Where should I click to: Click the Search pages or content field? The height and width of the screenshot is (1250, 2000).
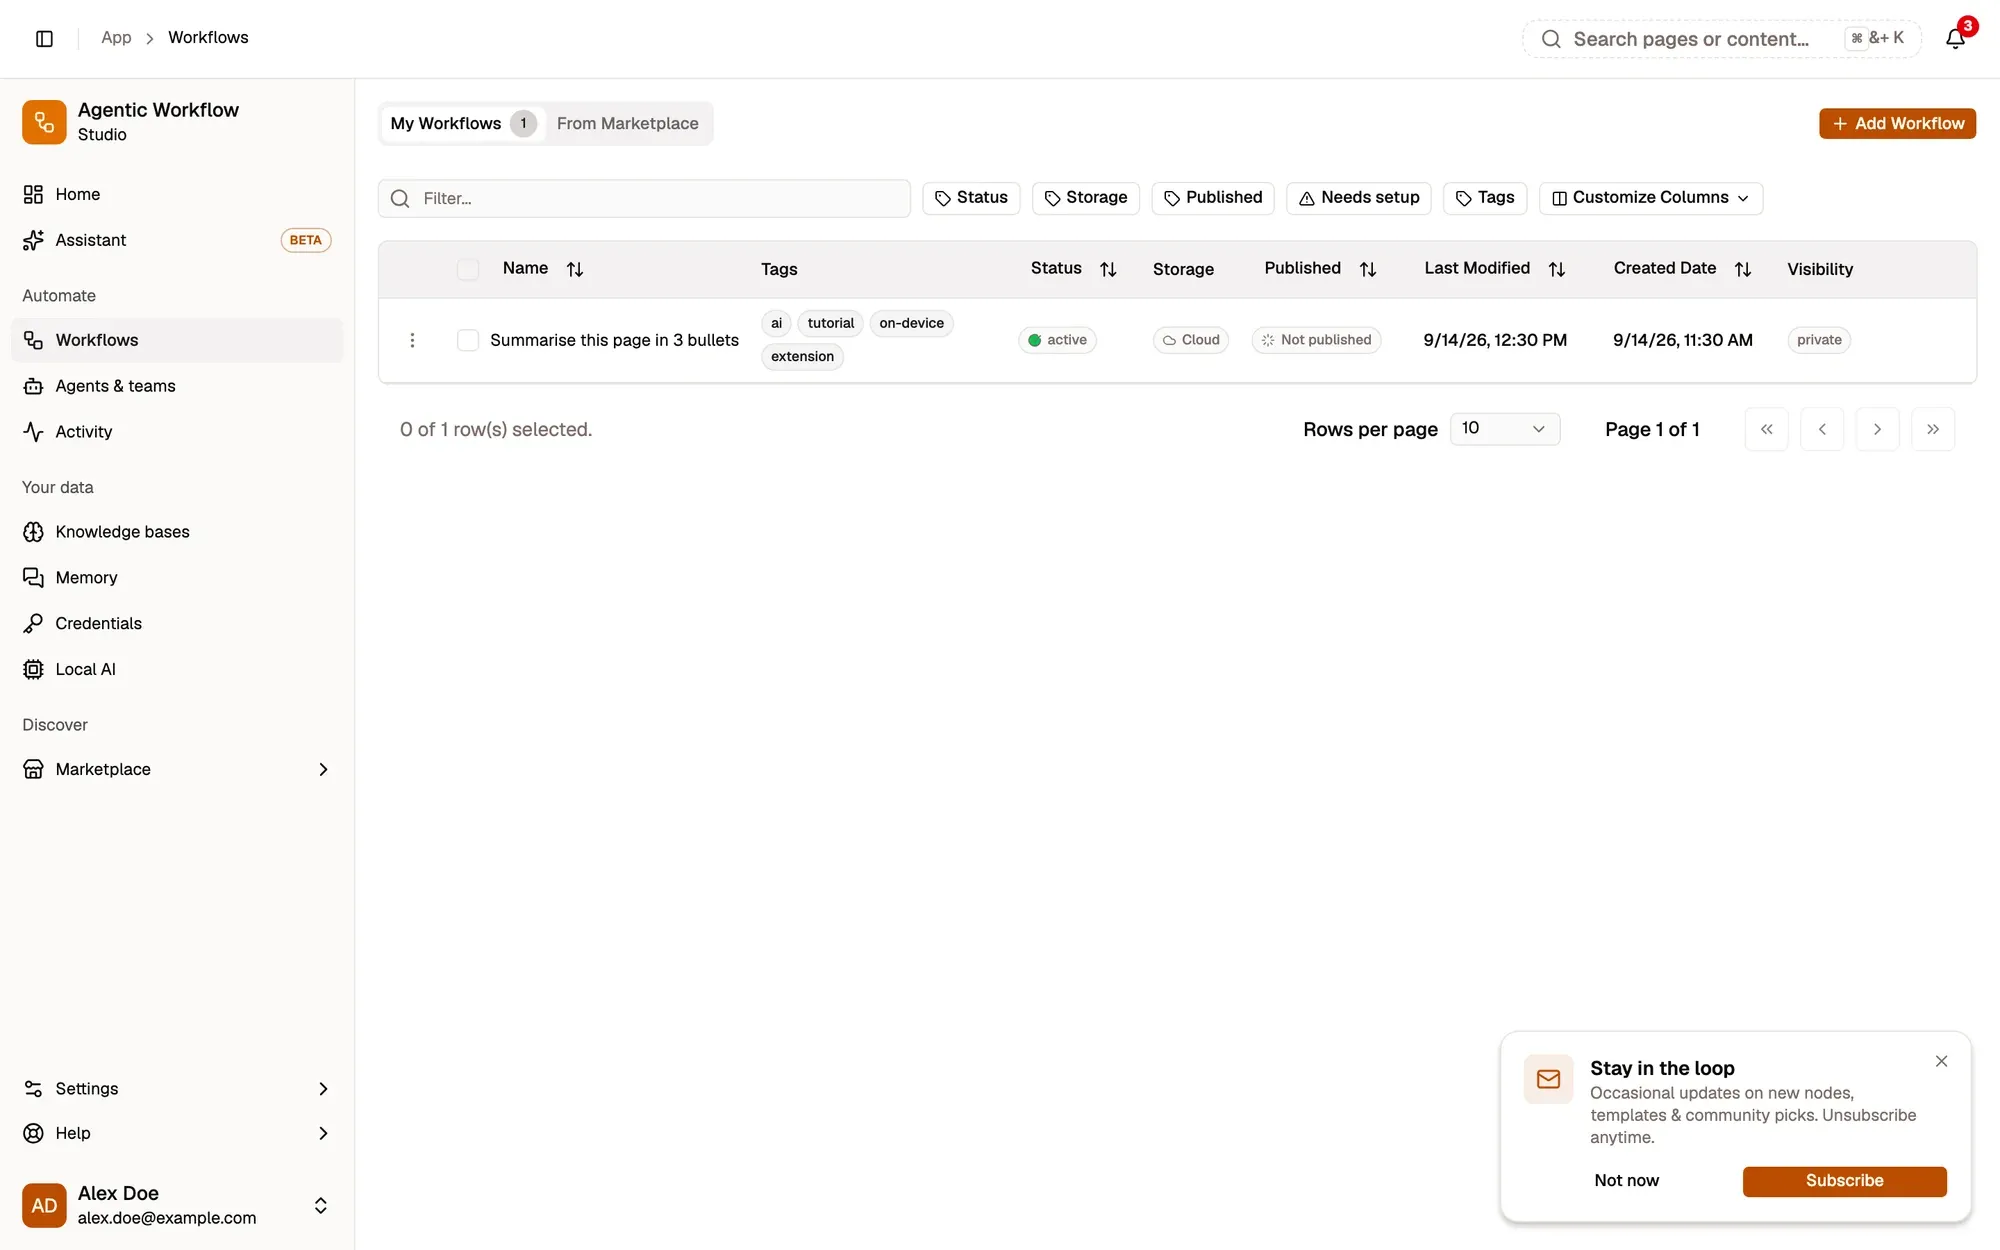[1722, 39]
